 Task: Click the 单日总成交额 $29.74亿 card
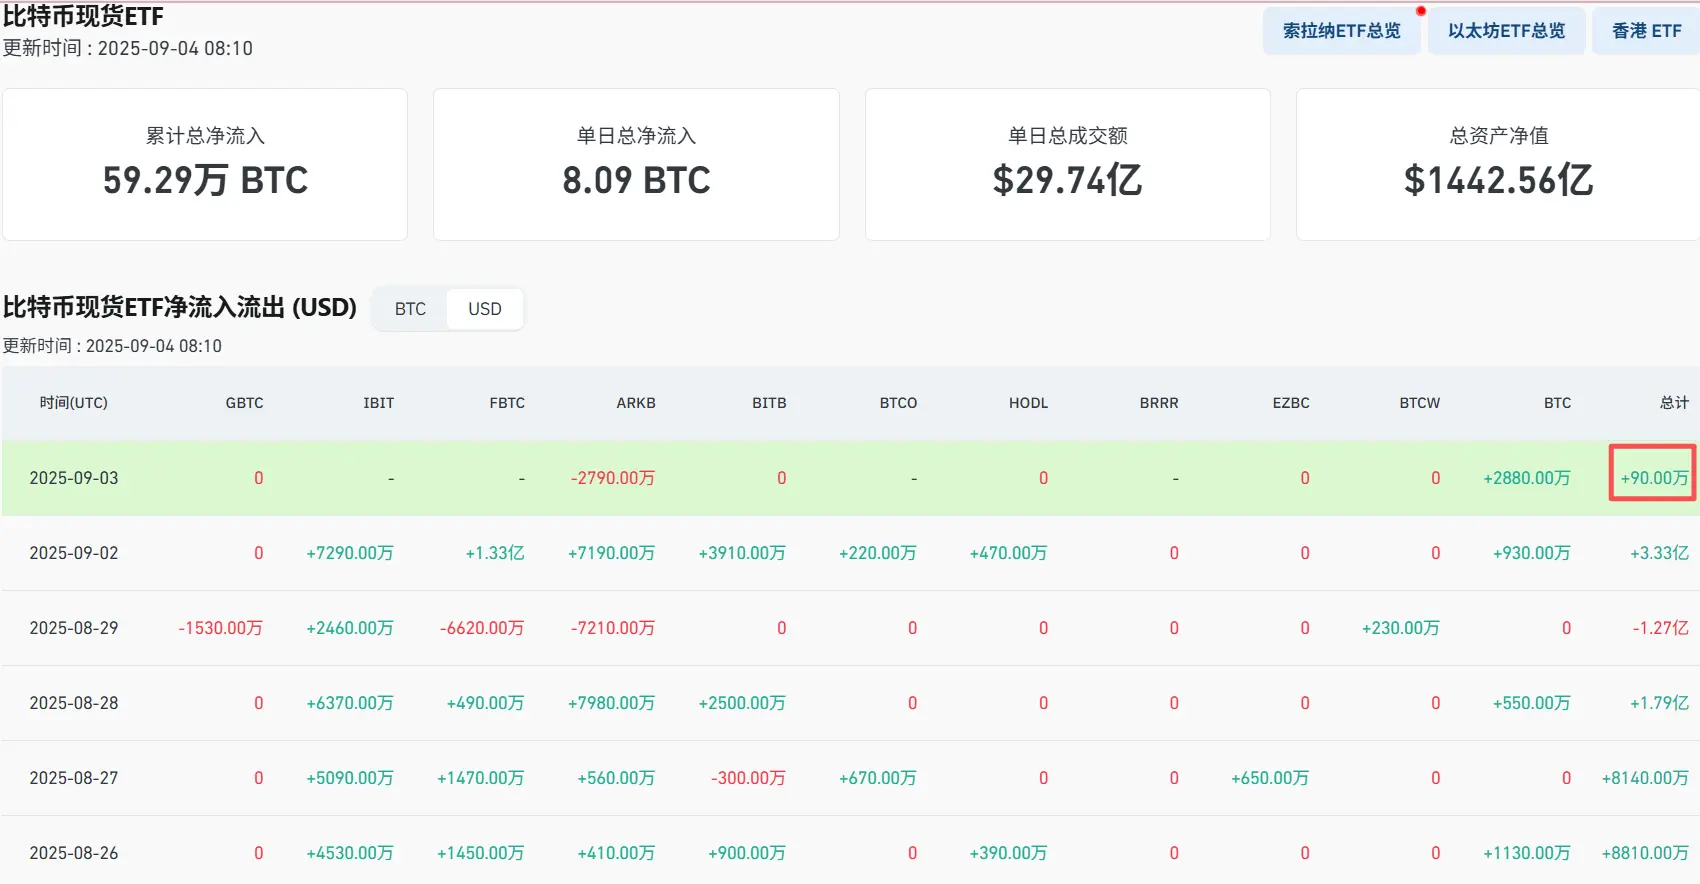(1068, 164)
